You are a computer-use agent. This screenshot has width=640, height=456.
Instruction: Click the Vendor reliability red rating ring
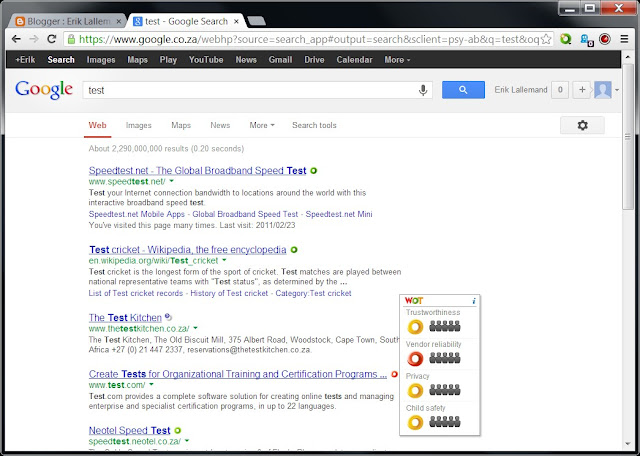(415, 359)
